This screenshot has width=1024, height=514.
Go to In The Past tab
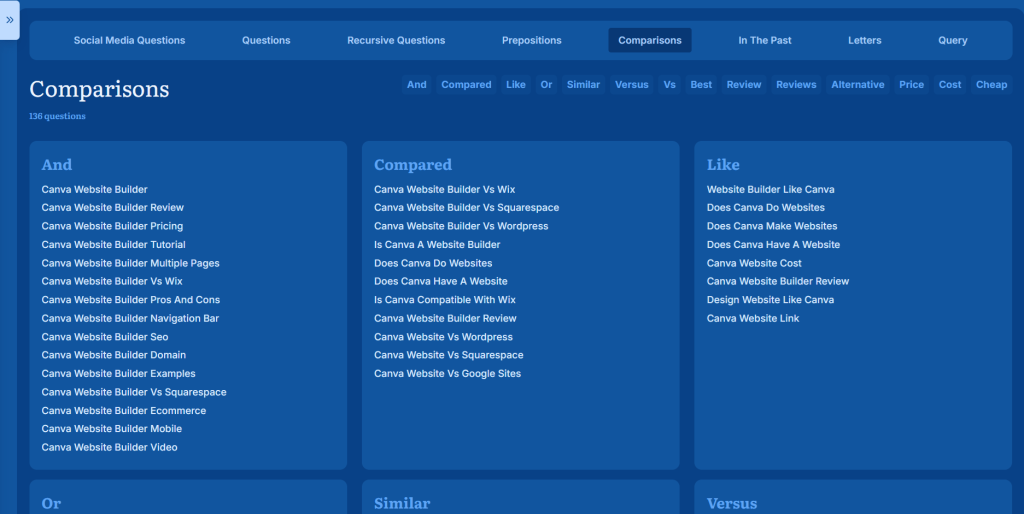click(765, 40)
